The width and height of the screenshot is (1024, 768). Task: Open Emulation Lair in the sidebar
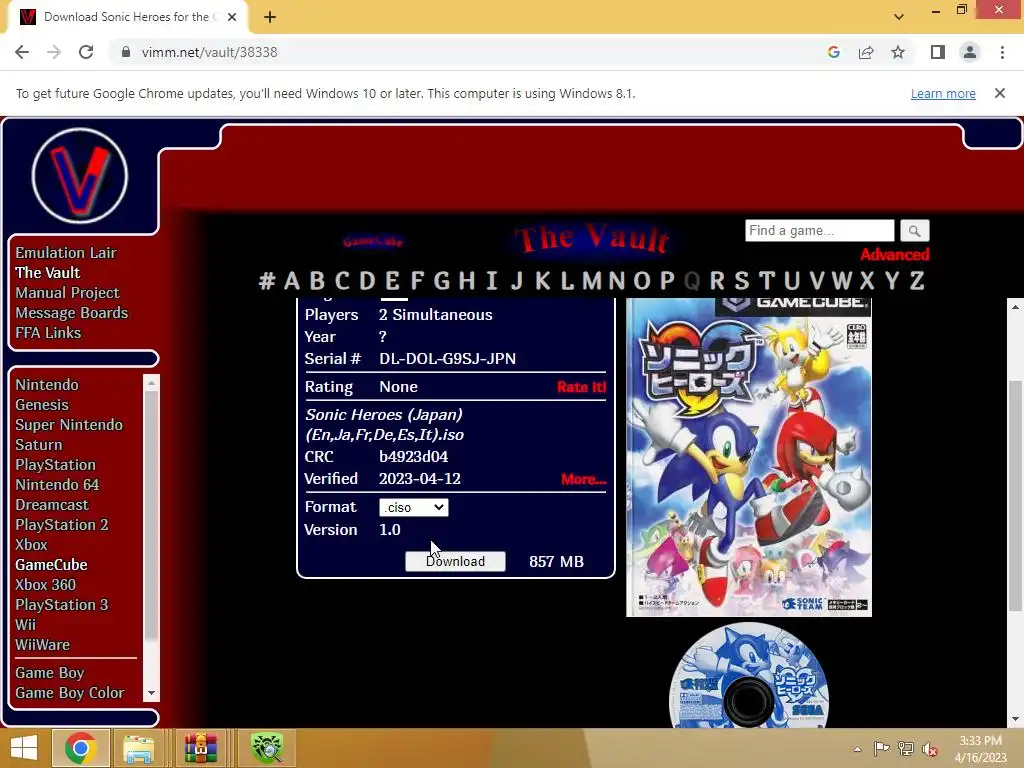[66, 253]
